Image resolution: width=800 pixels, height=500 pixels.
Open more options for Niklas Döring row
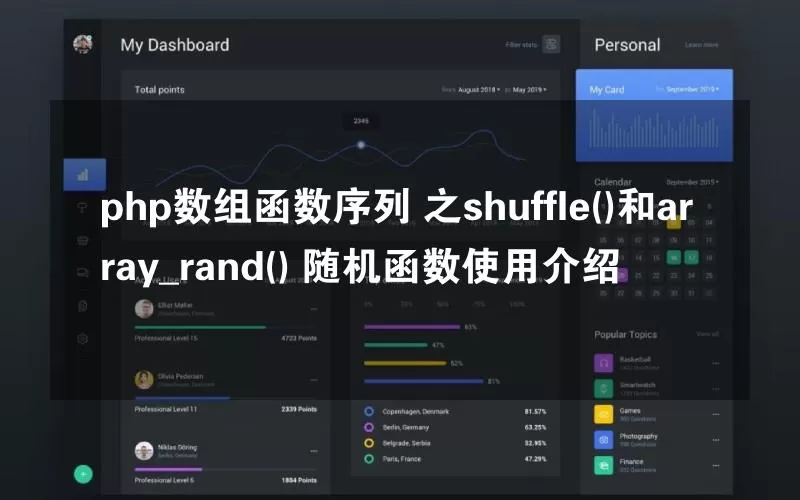pyautogui.click(x=313, y=451)
